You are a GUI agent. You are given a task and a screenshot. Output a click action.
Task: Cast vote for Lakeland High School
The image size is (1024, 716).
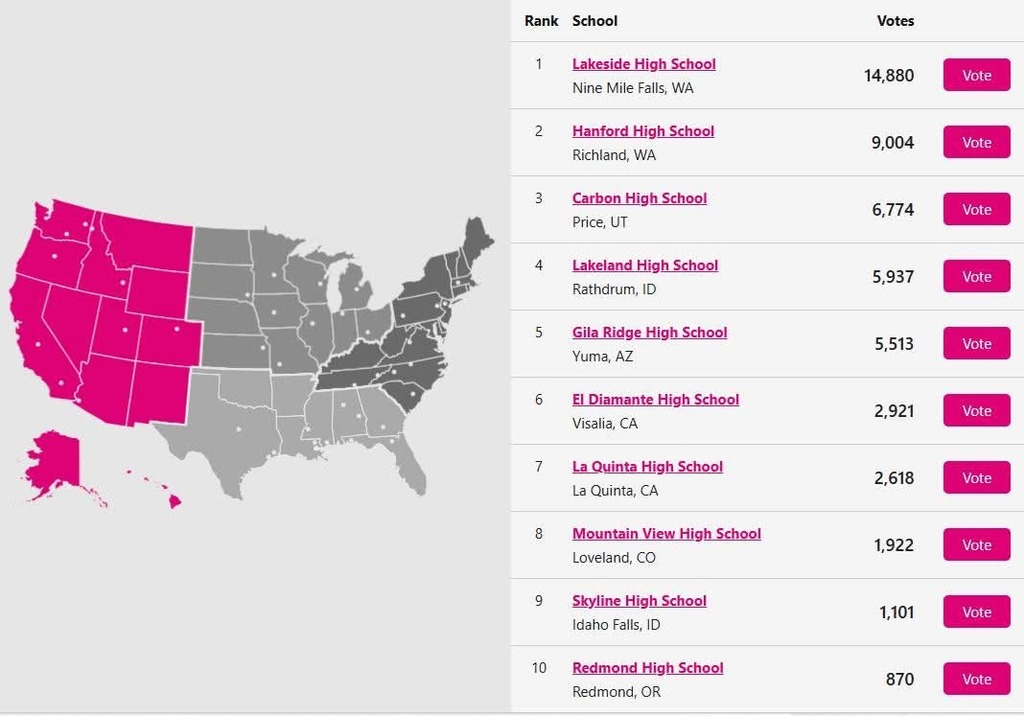pyautogui.click(x=976, y=276)
